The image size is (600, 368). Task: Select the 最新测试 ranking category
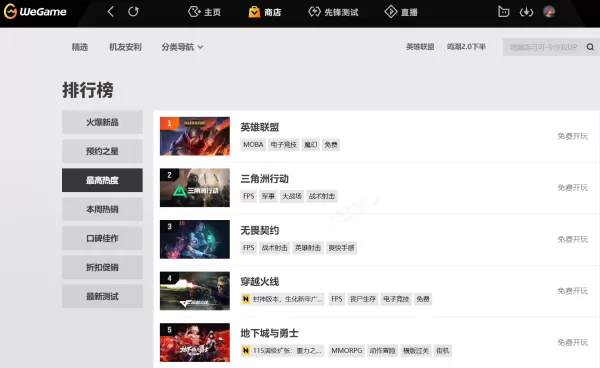click(x=102, y=296)
